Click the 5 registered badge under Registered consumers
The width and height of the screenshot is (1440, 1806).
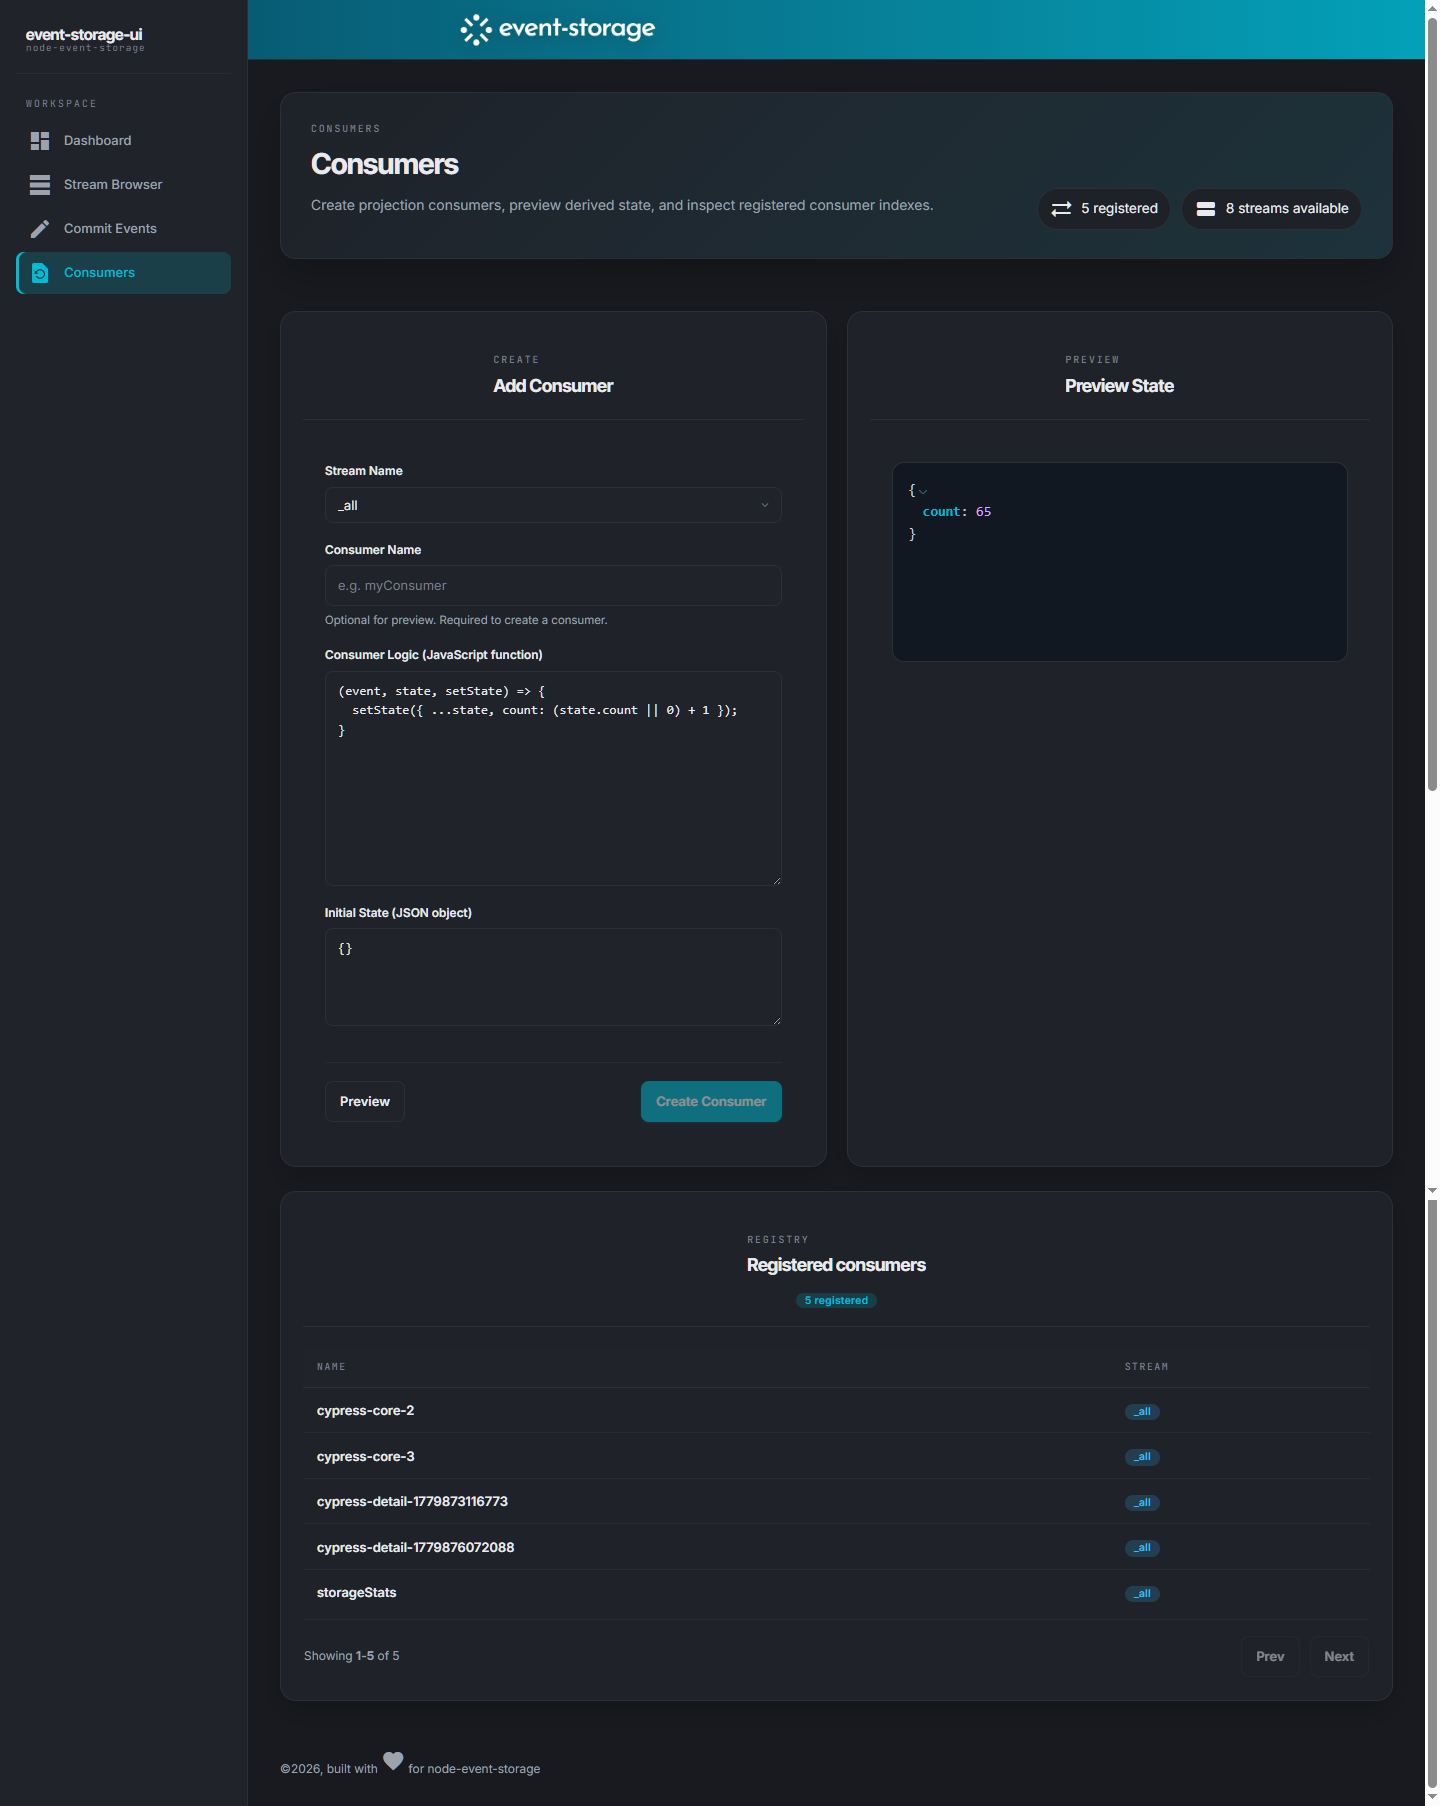(x=836, y=1301)
